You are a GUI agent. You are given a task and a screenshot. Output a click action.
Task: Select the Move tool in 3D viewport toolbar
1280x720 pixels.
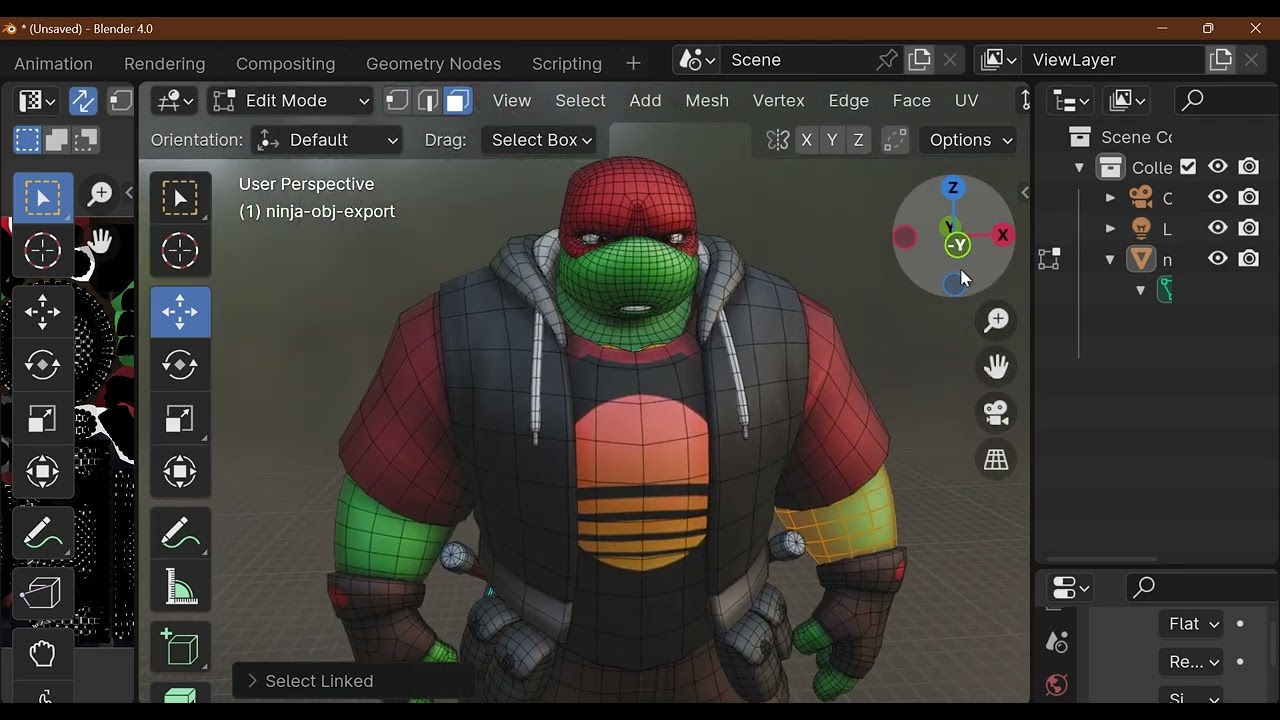(180, 312)
